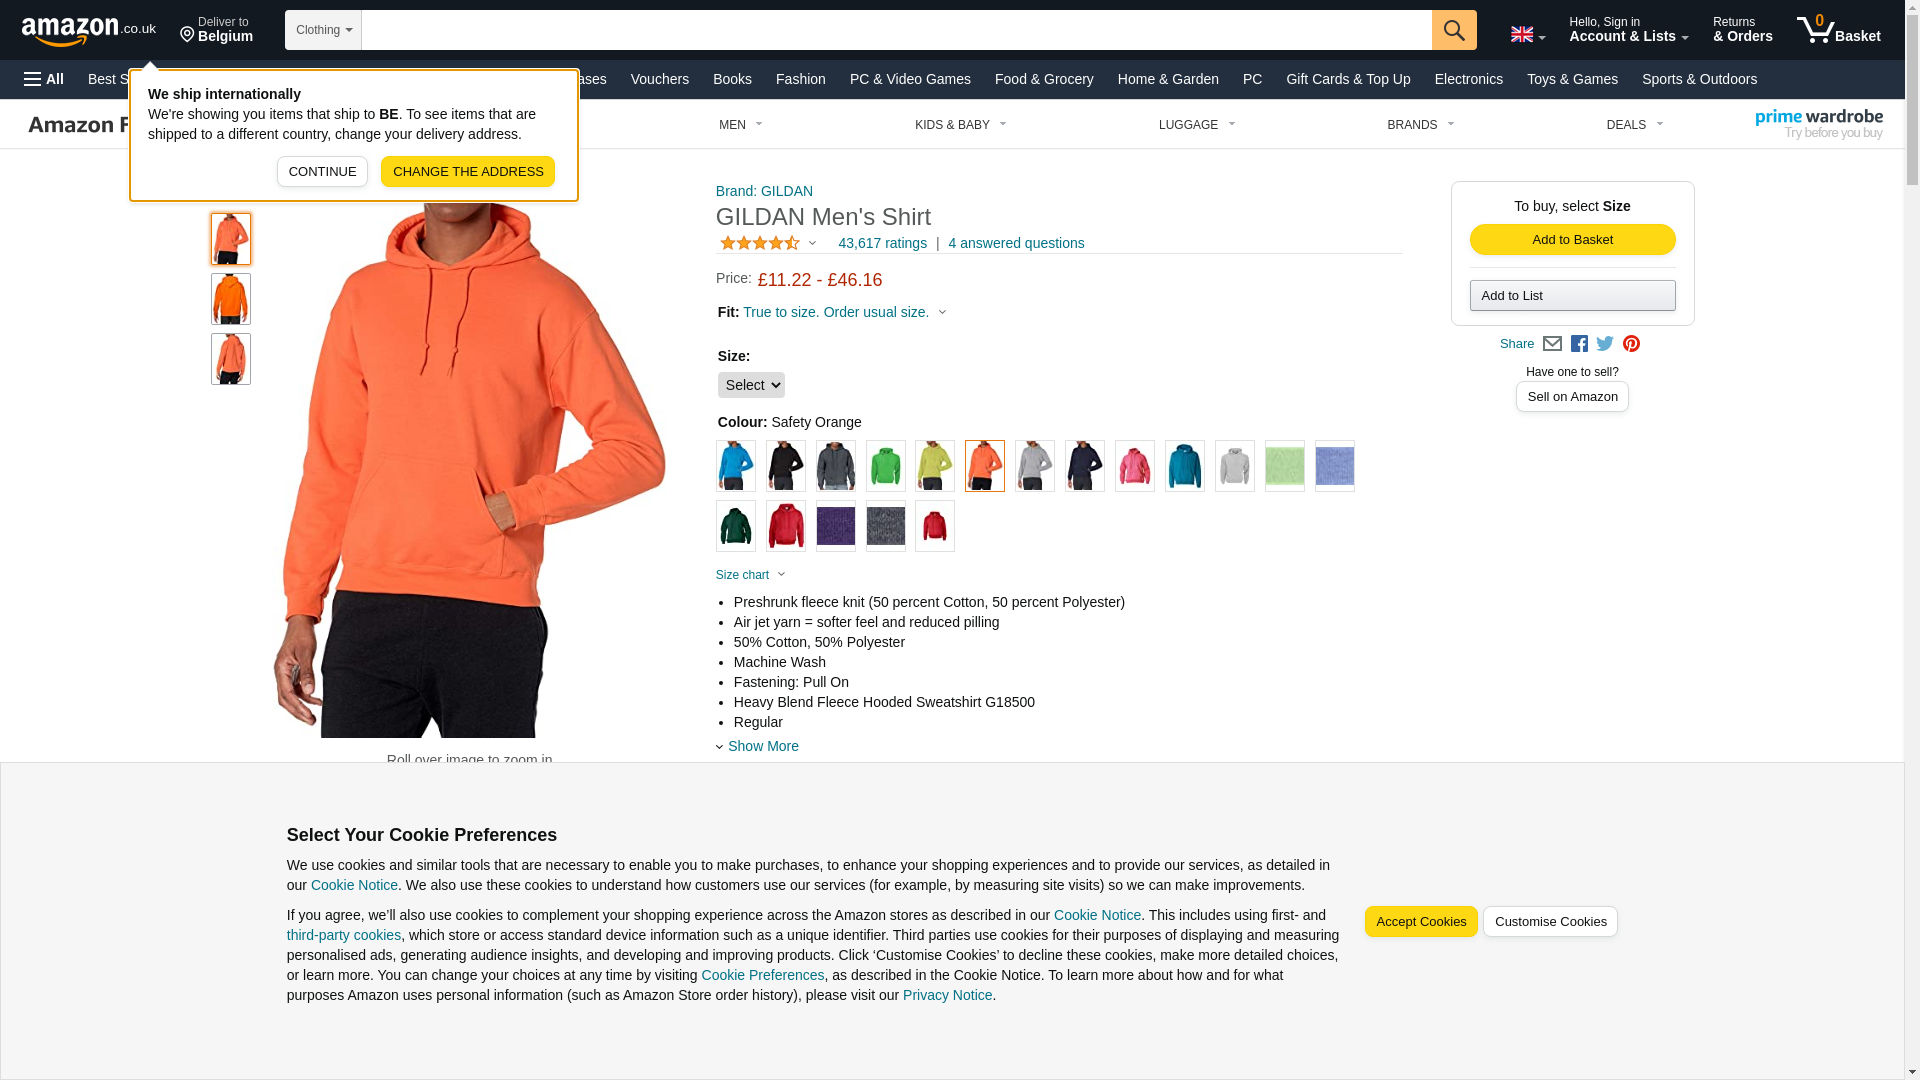Click Accept Cookies button
This screenshot has height=1080, width=1920.
1420,922
